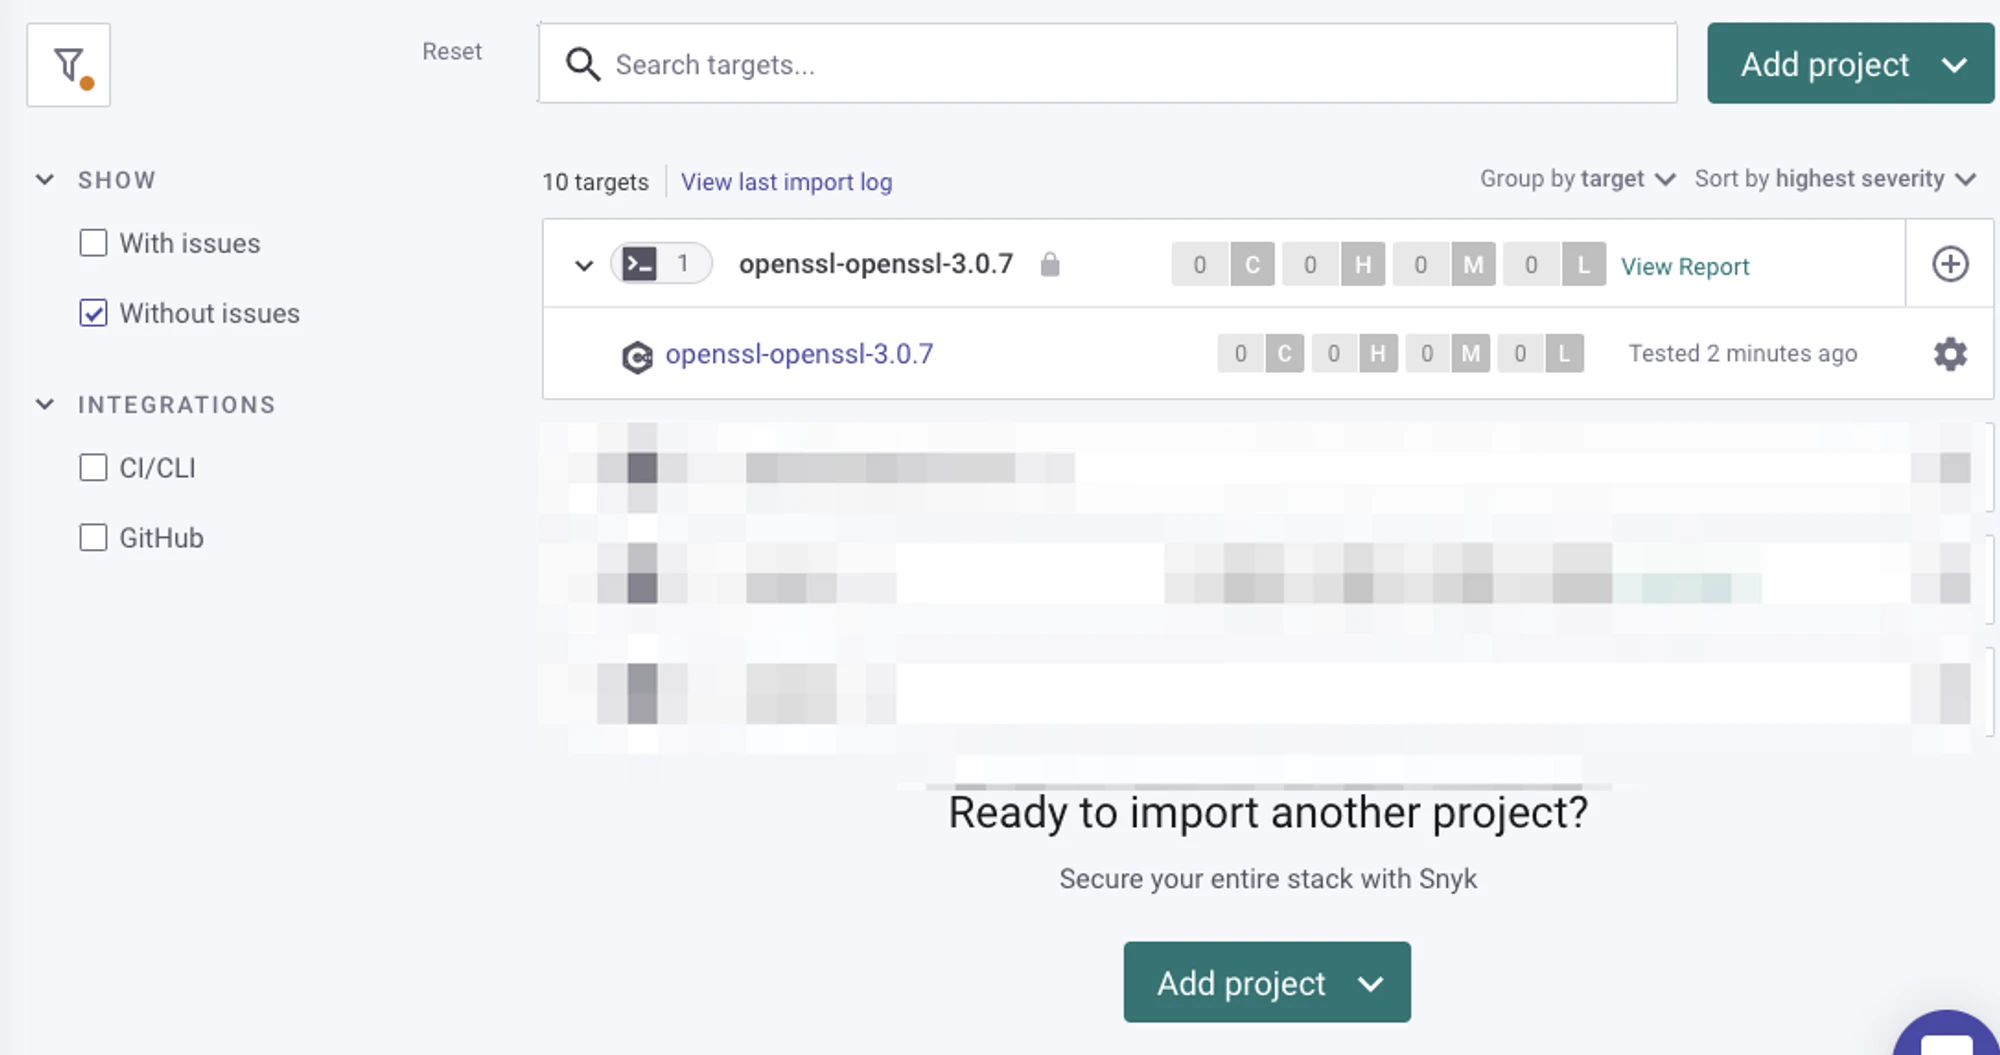Open the openssl-openssl-3.0.7 project link
Viewport: 2000px width, 1055px height.
click(799, 354)
